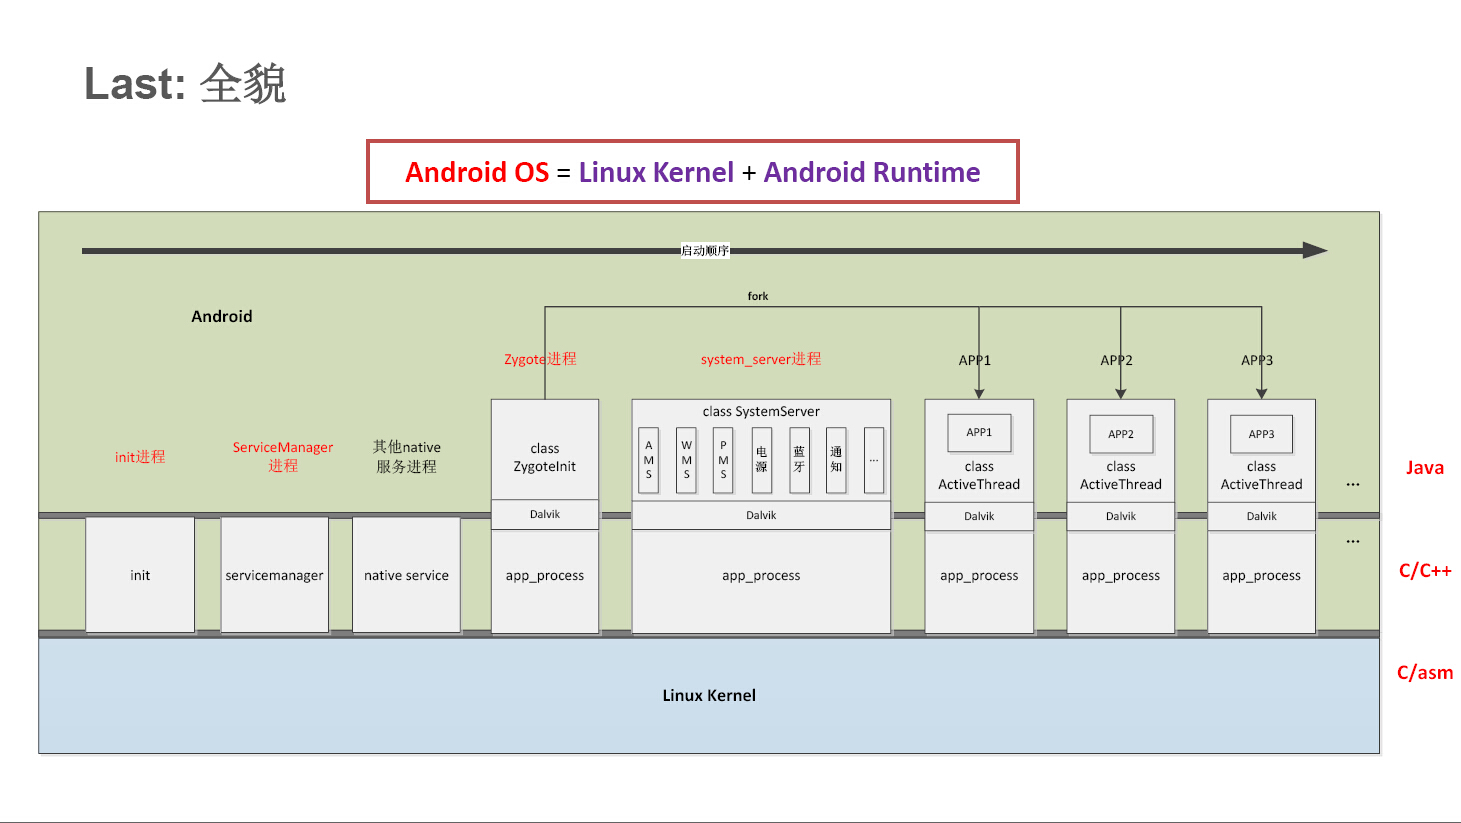1461x823 pixels.
Task: Select the purple "Android Runtime" text
Action: click(872, 173)
